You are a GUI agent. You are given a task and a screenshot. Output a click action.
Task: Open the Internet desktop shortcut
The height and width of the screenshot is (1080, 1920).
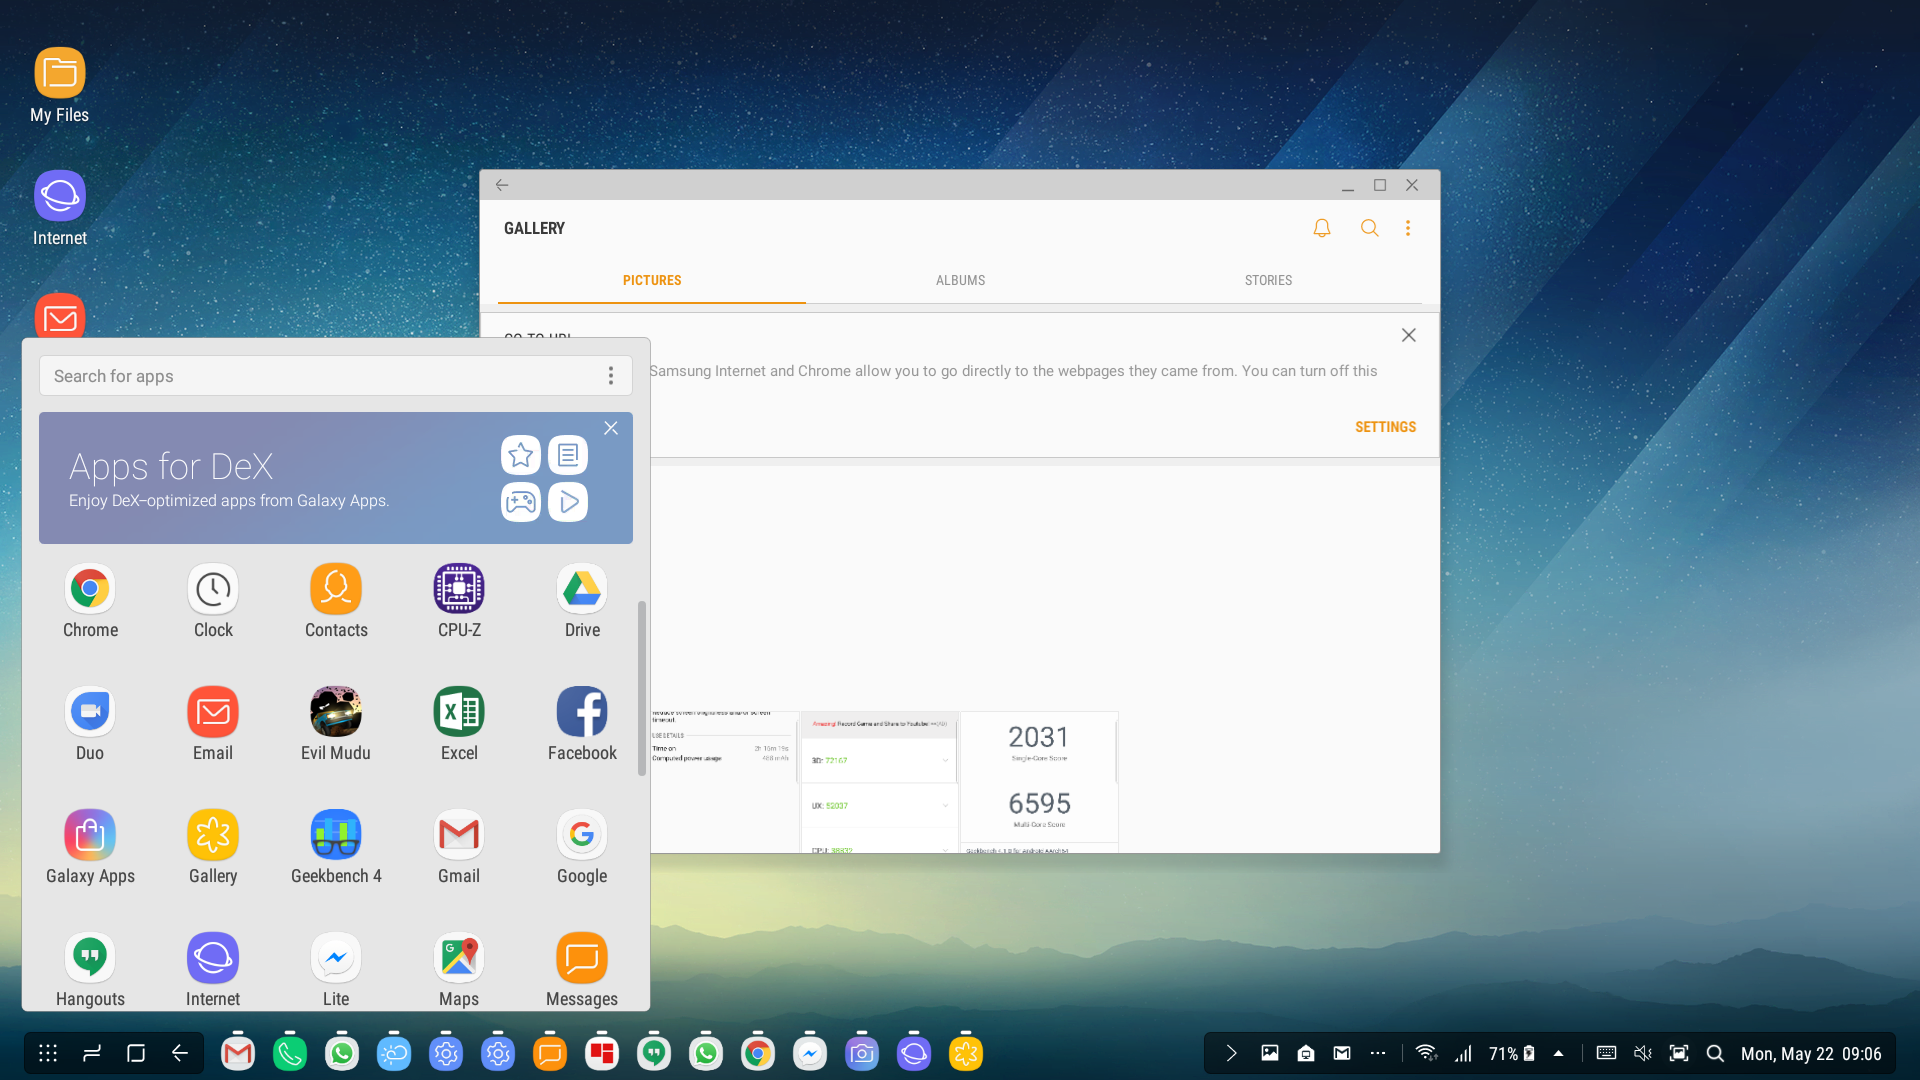pos(60,209)
